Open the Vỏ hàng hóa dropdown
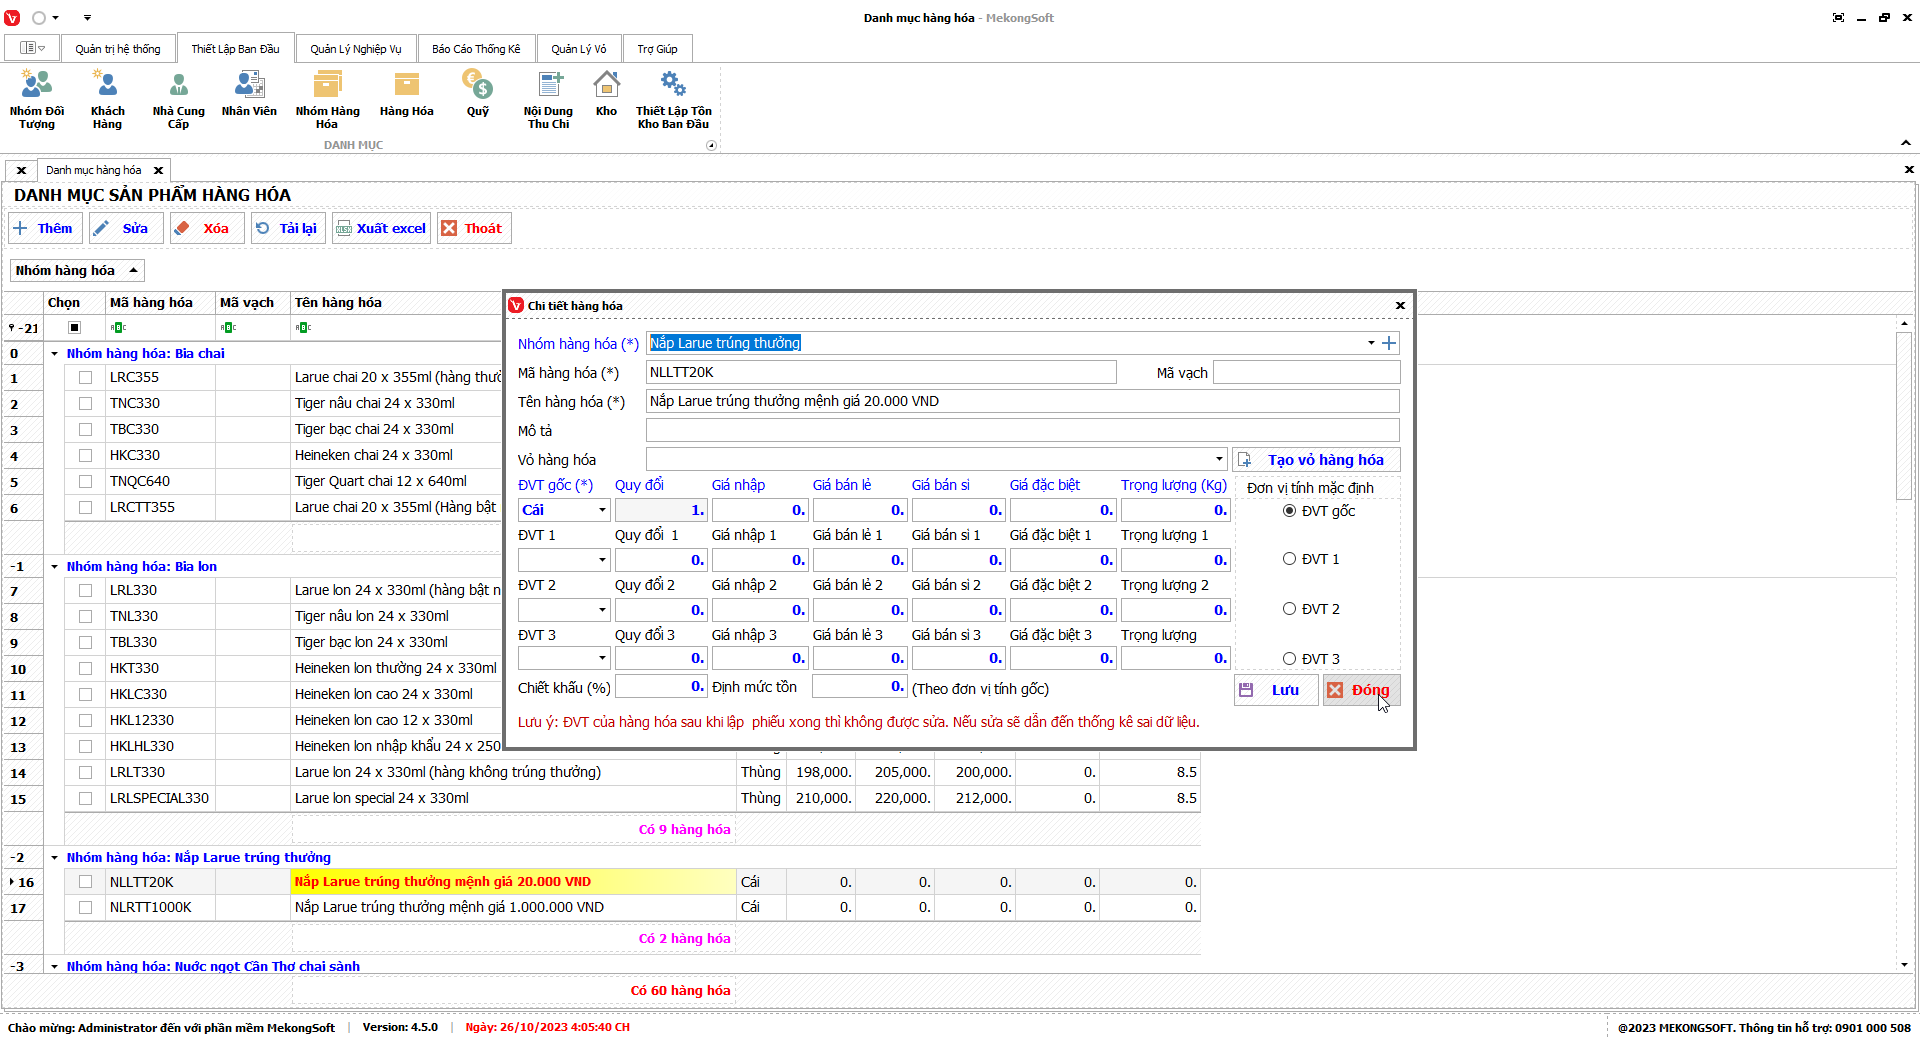The image size is (1920, 1039). pyautogui.click(x=1219, y=460)
